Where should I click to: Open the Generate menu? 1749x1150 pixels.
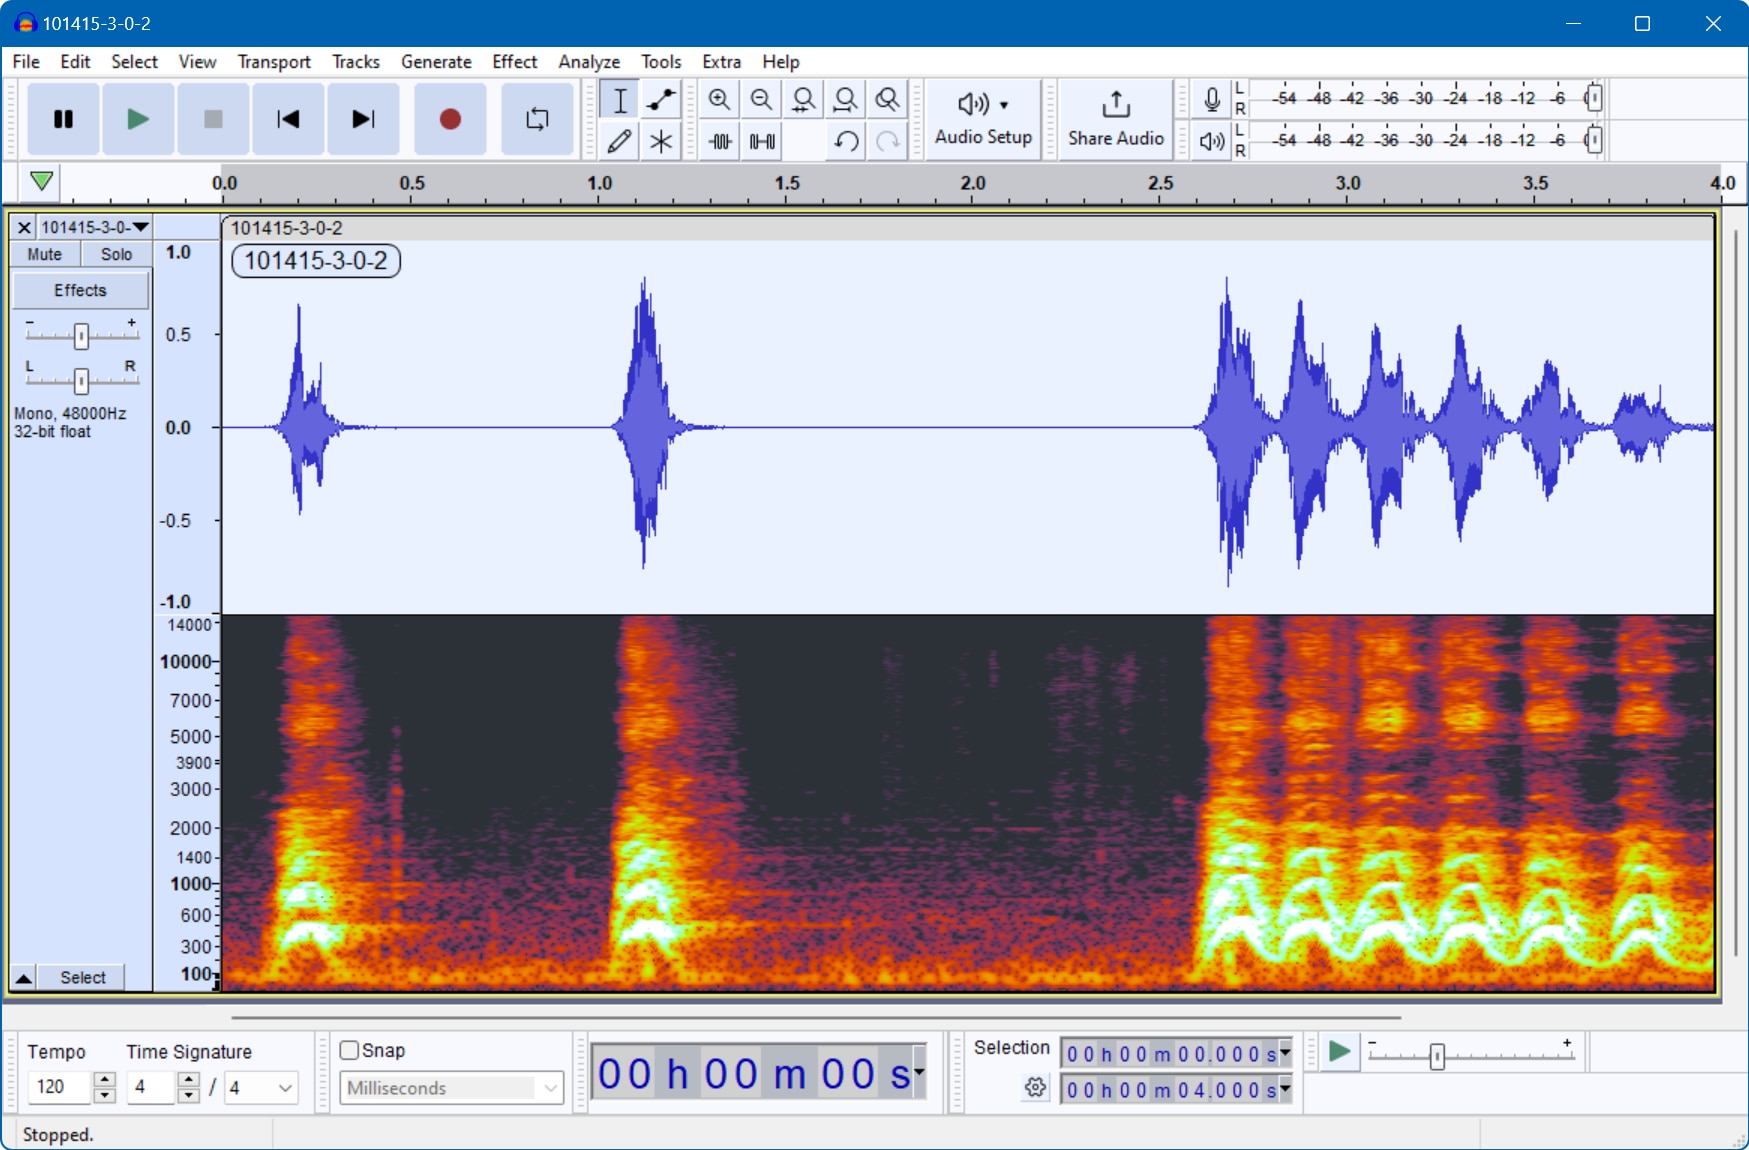pos(436,62)
